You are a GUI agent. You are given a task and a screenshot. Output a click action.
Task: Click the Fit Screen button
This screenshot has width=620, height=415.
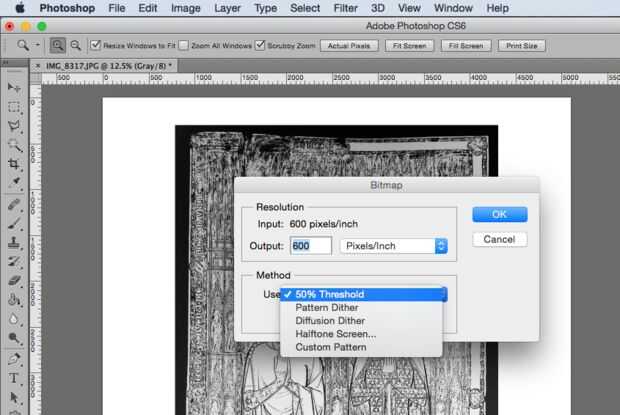coord(409,45)
